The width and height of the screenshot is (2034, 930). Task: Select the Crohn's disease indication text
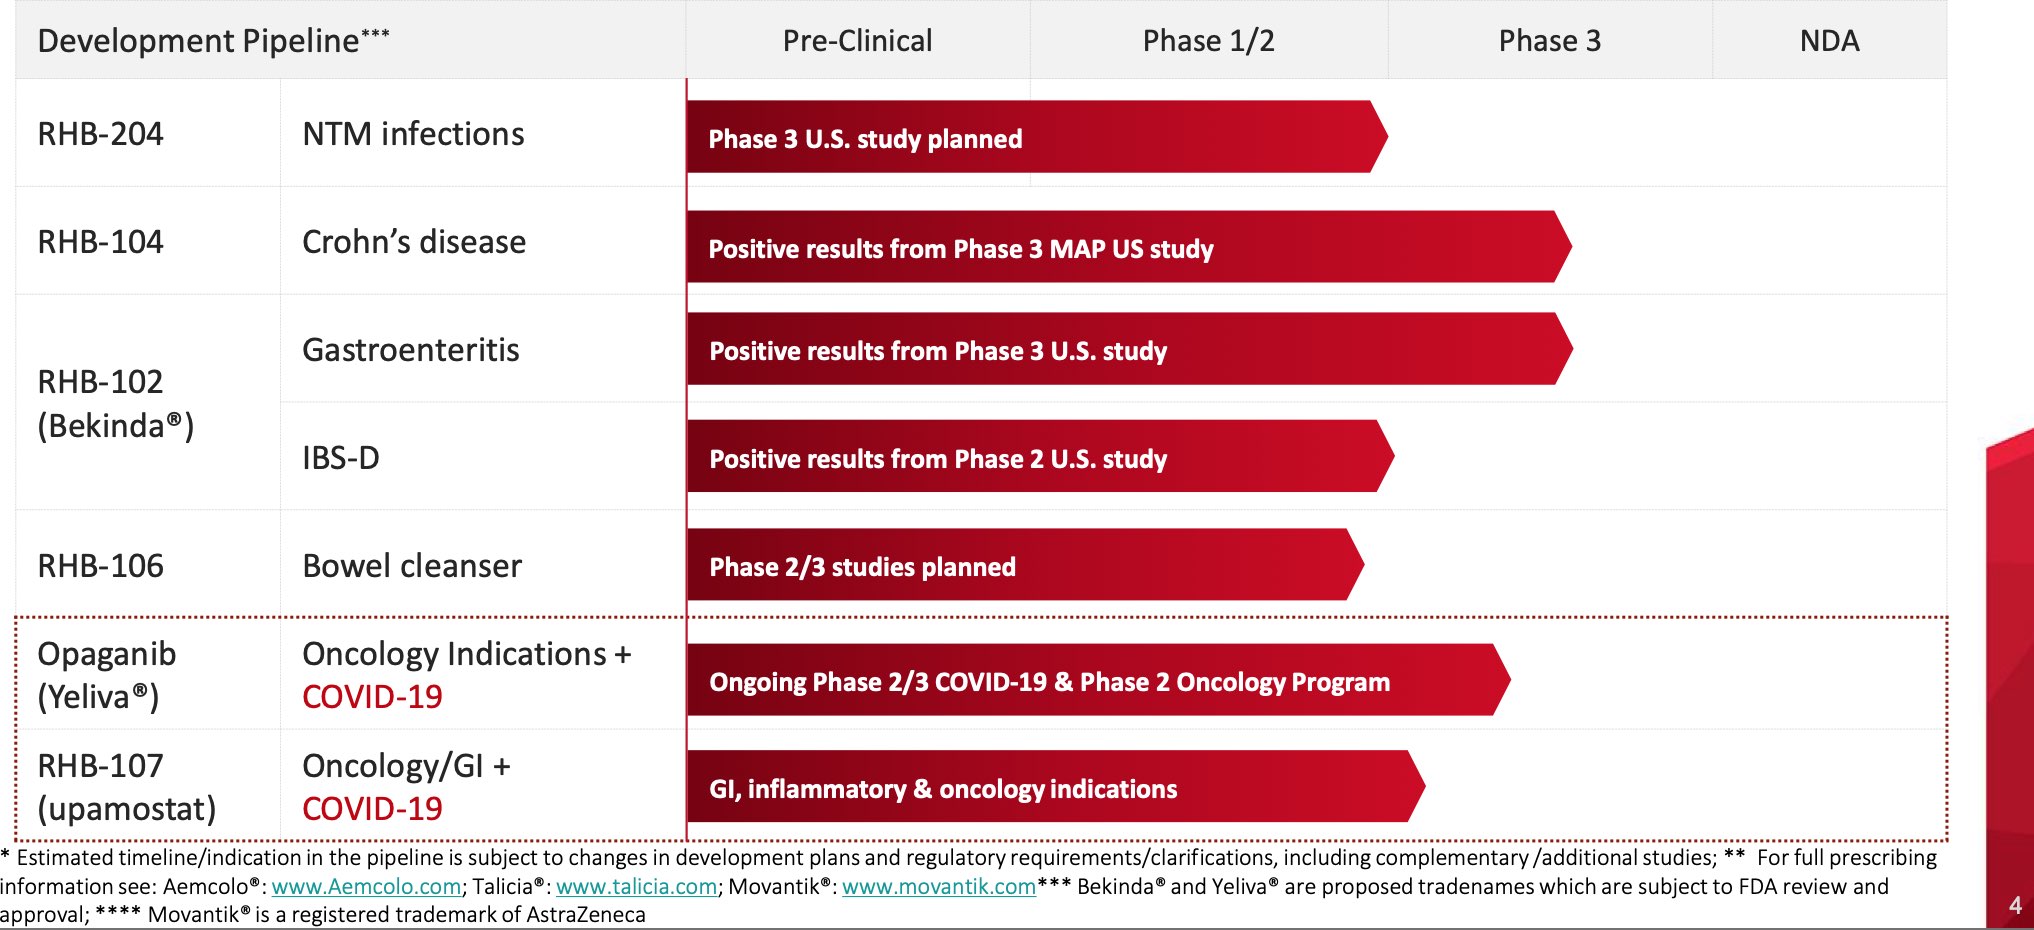(413, 242)
